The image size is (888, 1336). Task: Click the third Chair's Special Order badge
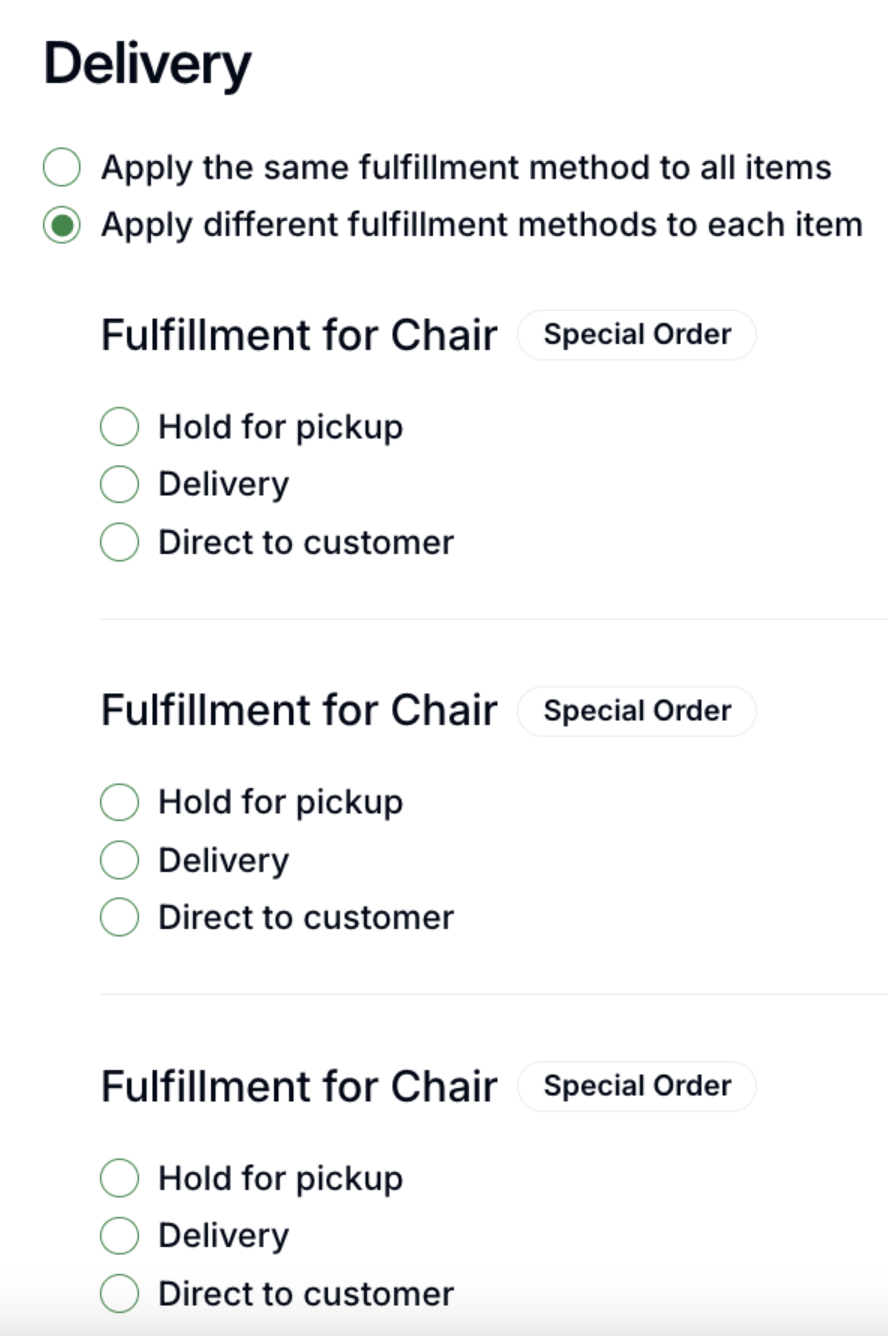coord(637,1086)
